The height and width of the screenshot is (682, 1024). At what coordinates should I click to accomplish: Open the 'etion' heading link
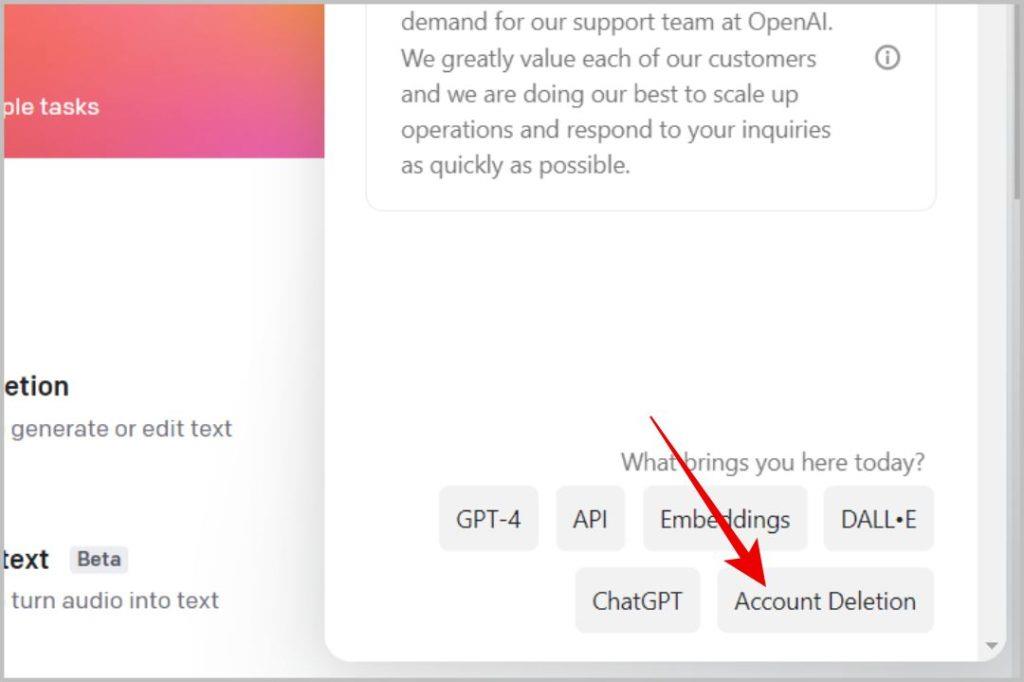37,386
